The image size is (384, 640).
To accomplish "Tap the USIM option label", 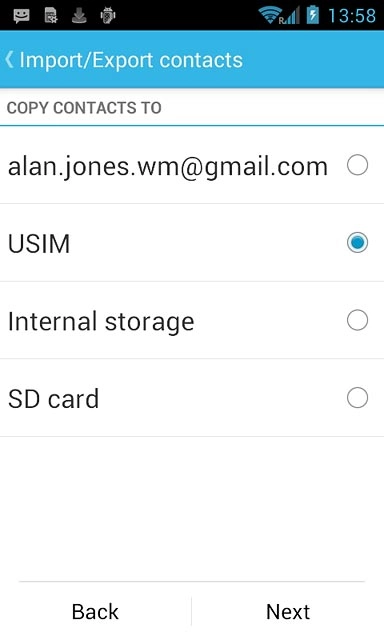I will (39, 244).
